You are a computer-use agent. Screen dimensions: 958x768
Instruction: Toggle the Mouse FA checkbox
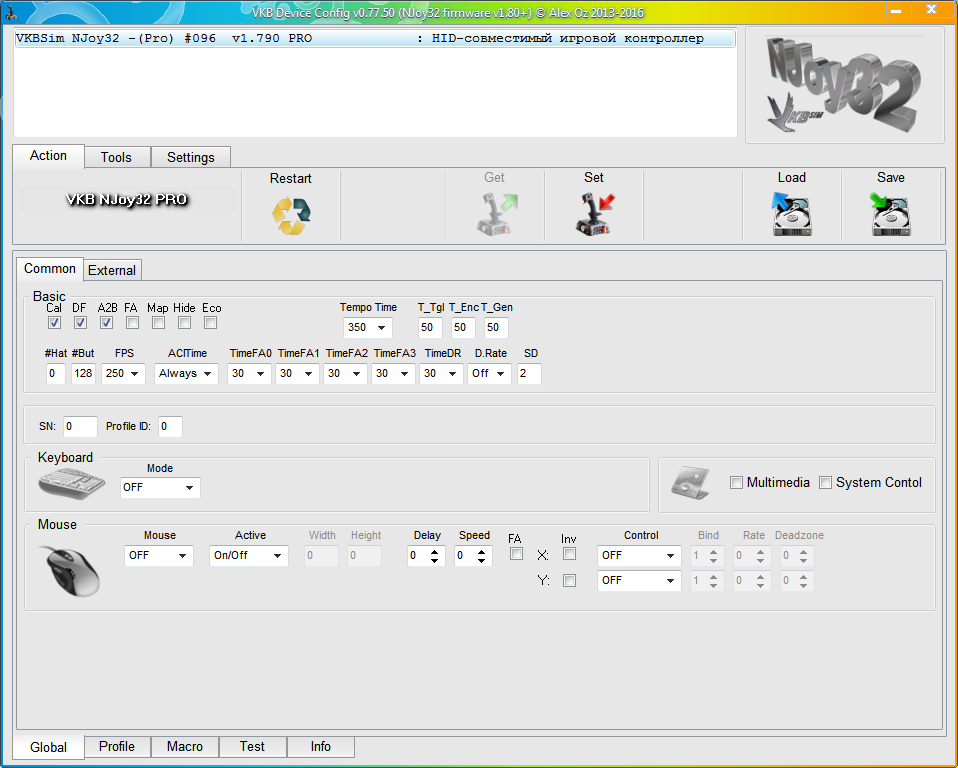coord(516,554)
